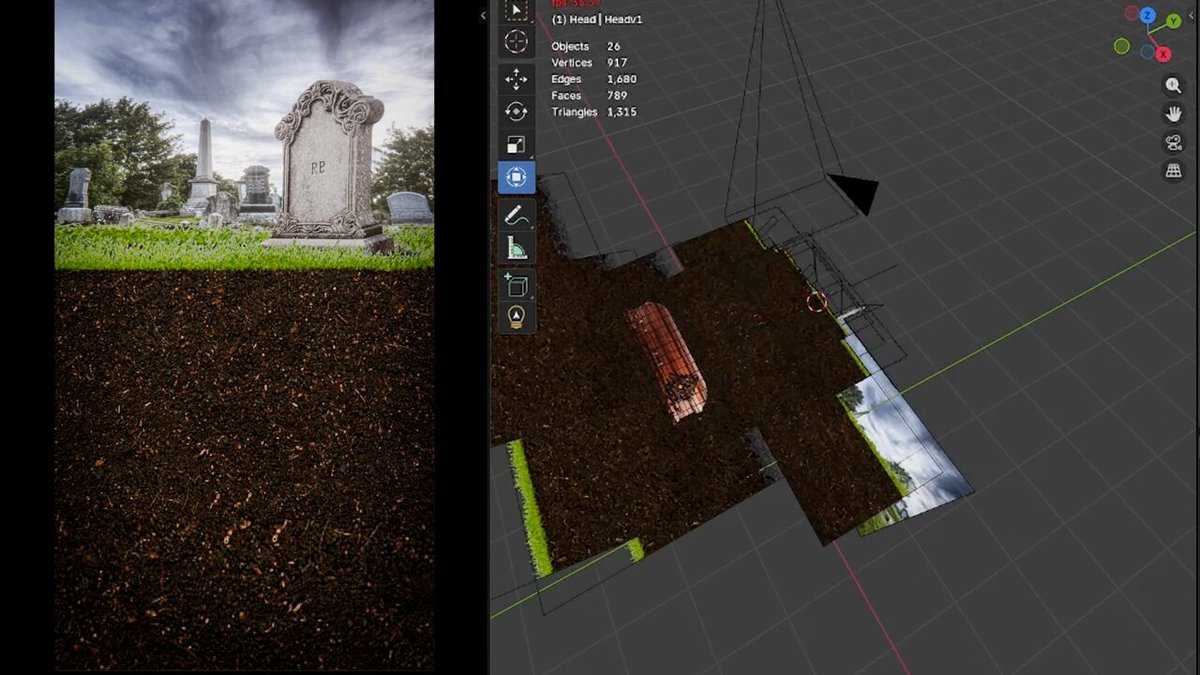Click the pan hand navigation icon

[1174, 113]
